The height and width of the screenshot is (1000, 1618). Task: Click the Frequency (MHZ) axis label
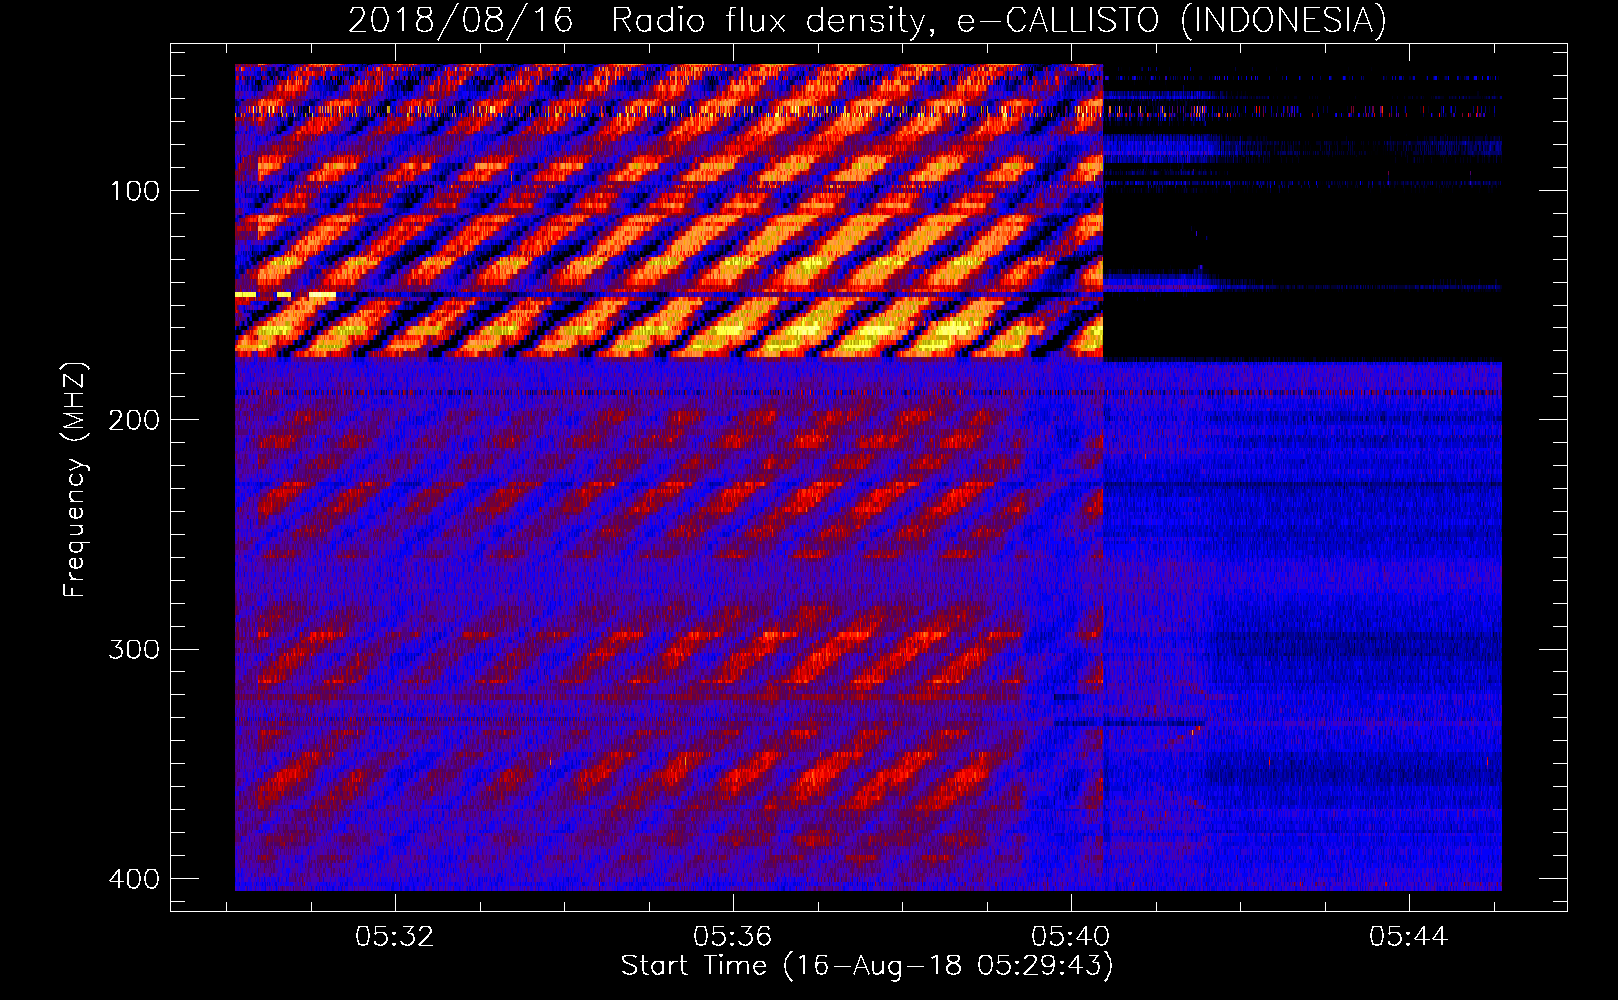point(75,479)
